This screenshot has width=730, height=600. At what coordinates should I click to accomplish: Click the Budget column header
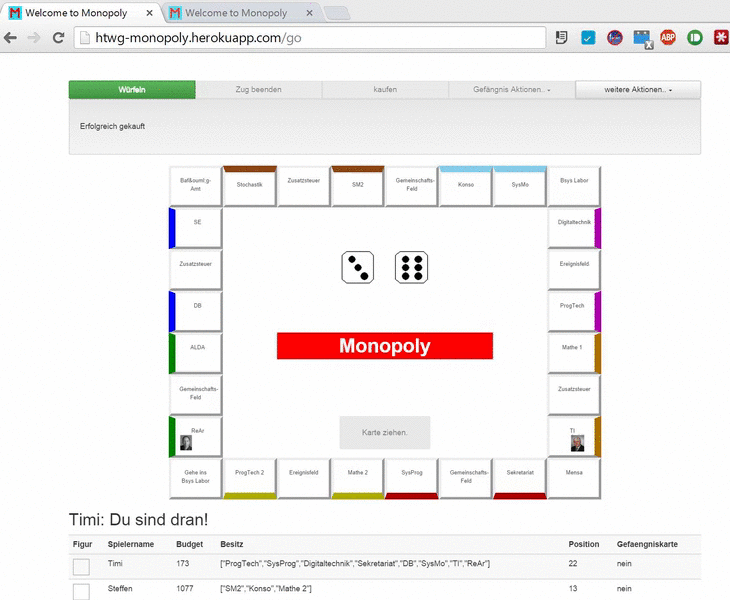tap(189, 544)
